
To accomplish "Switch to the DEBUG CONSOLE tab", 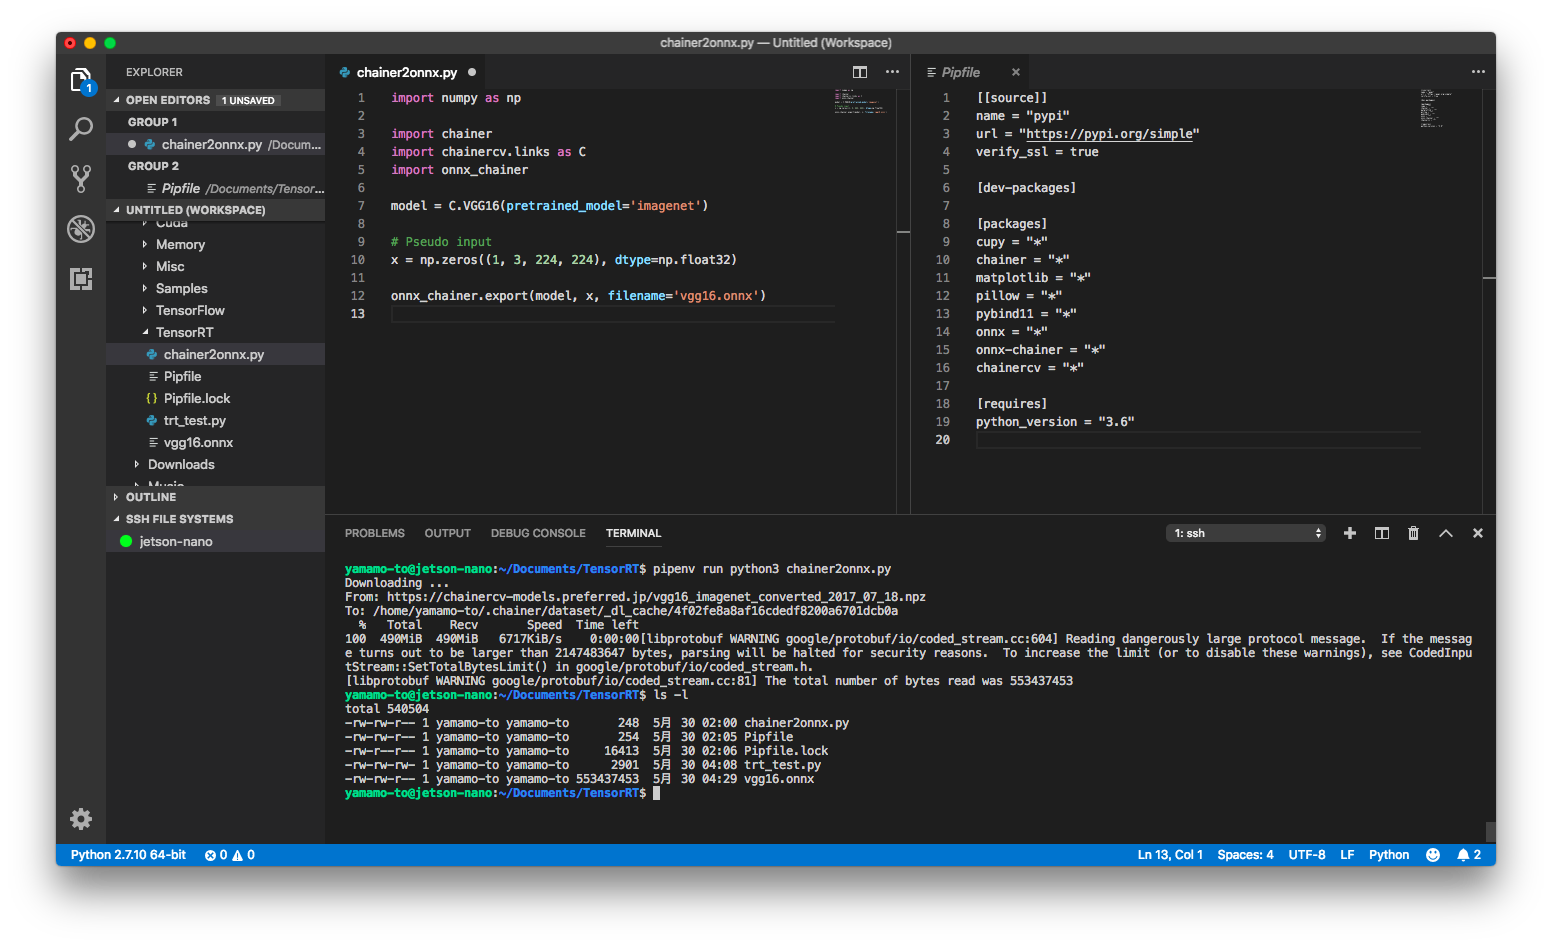I will tap(537, 533).
